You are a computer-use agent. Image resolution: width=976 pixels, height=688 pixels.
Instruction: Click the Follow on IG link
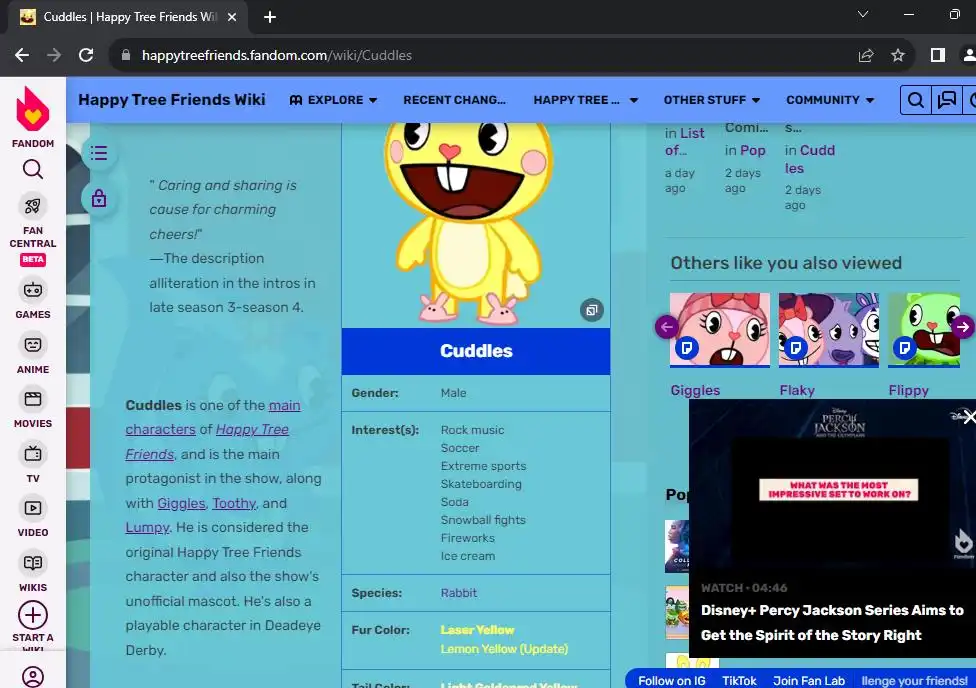[x=672, y=681]
